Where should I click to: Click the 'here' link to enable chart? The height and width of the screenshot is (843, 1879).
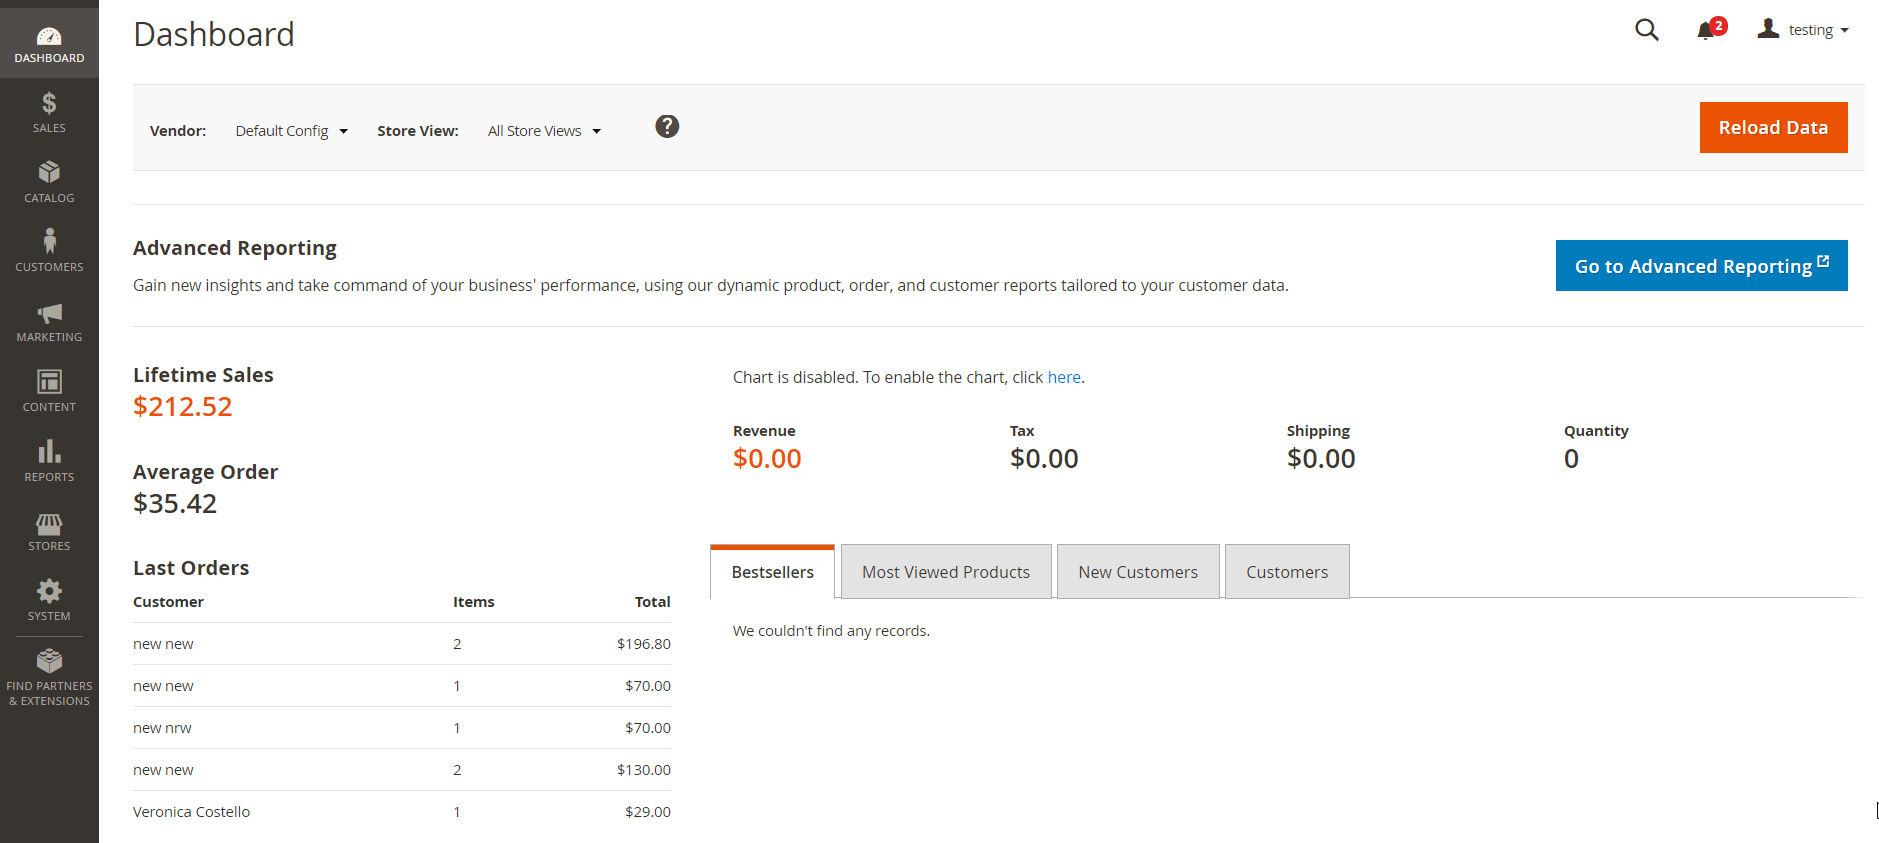(x=1063, y=377)
